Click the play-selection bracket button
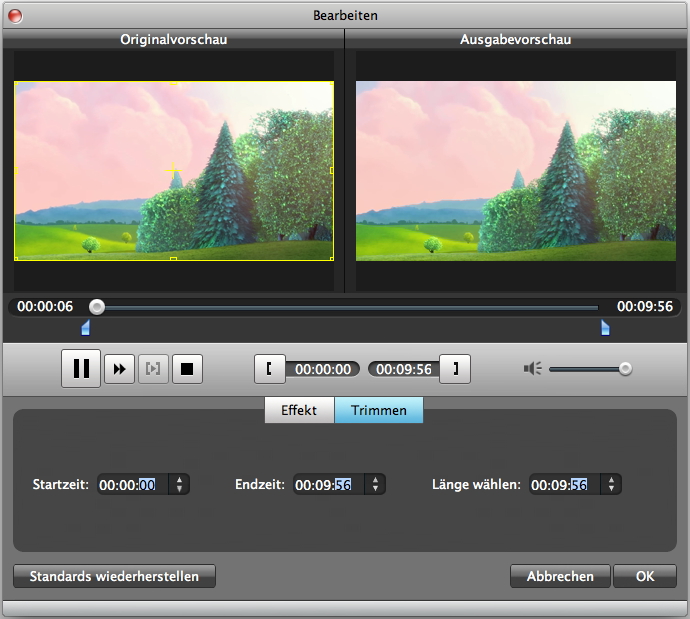 click(x=153, y=369)
